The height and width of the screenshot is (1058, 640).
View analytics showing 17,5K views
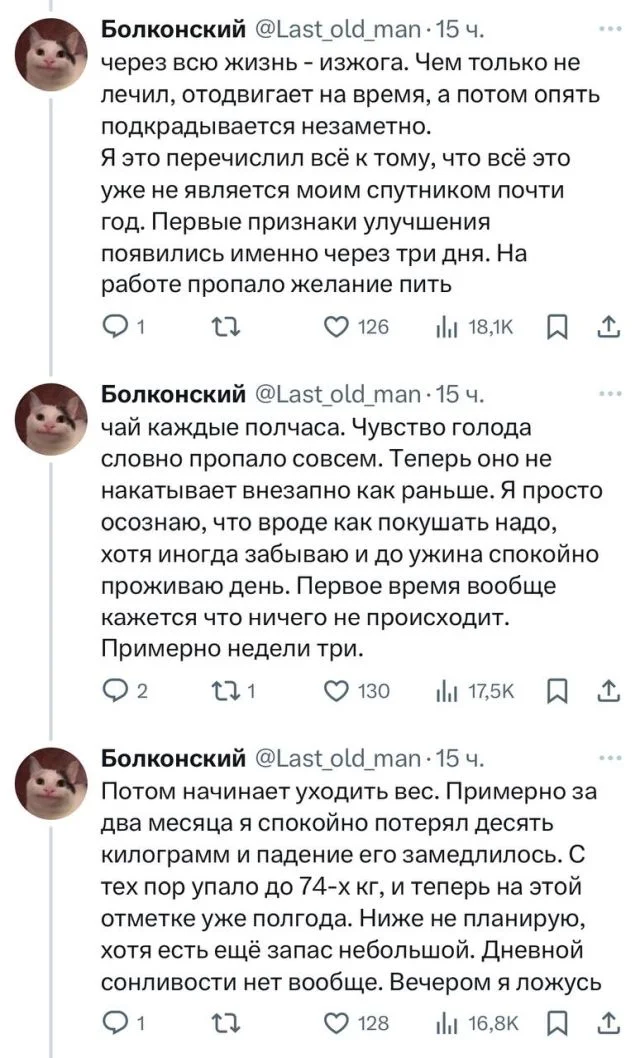point(447,691)
